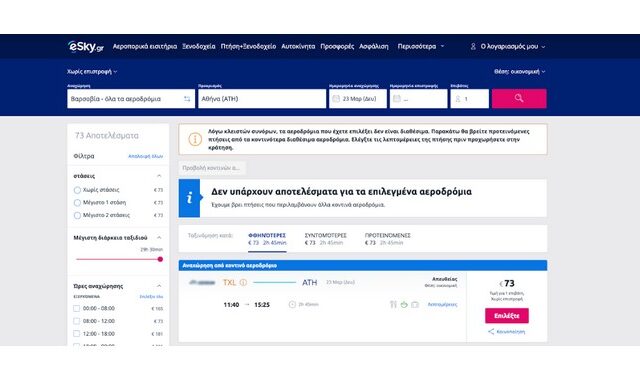640x380 pixels.
Task: Sort by ΣΥΝΤΟΜΟΤΕΡΕΣ tab
Action: [x=325, y=239]
